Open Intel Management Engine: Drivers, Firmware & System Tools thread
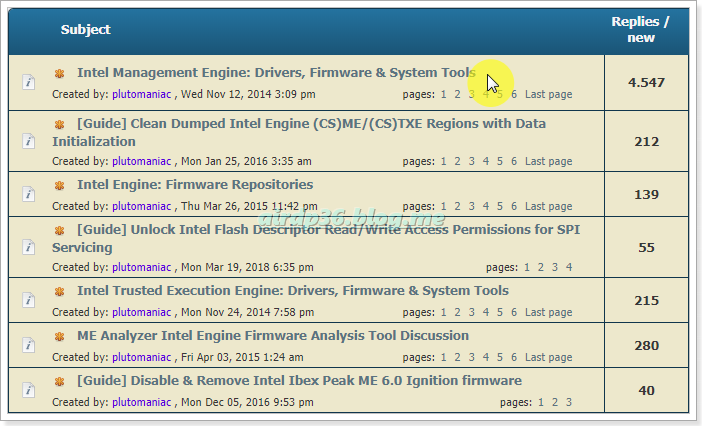702x426 pixels. point(276,72)
